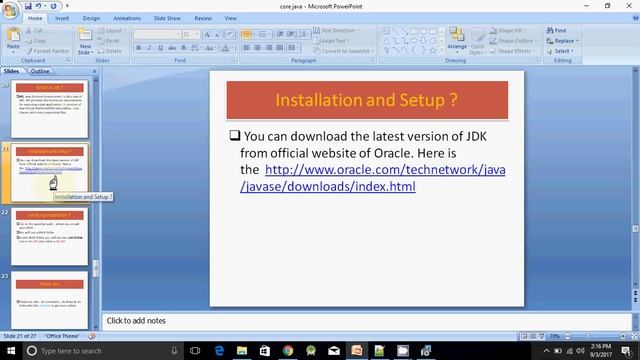Expand the Shape Outline menu
Viewport: 640px width, 360px height.
(x=513, y=41)
